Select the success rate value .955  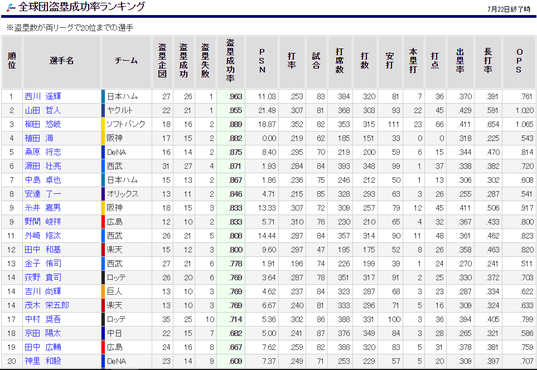236,111
